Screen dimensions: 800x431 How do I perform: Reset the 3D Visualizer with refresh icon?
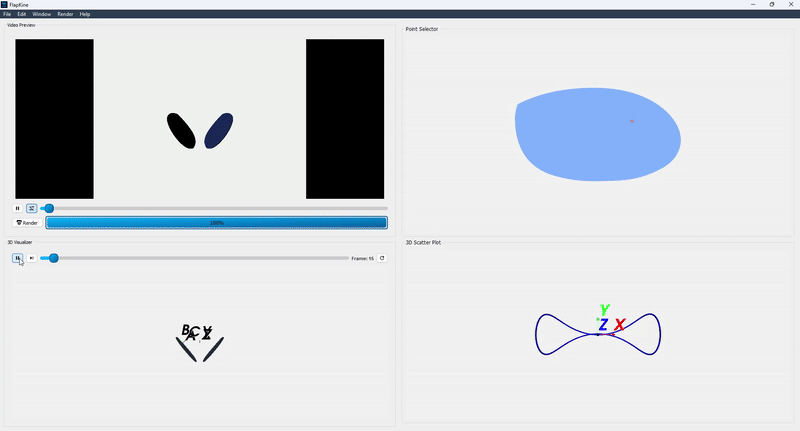(x=382, y=258)
